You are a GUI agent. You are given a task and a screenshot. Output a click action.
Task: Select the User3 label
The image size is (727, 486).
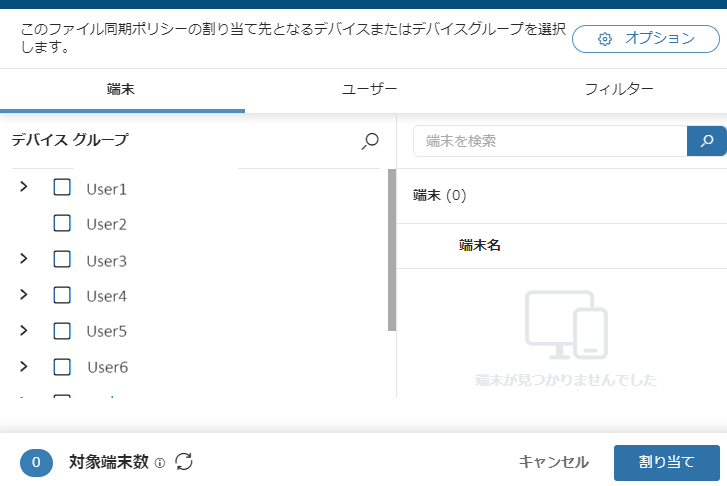tap(107, 262)
